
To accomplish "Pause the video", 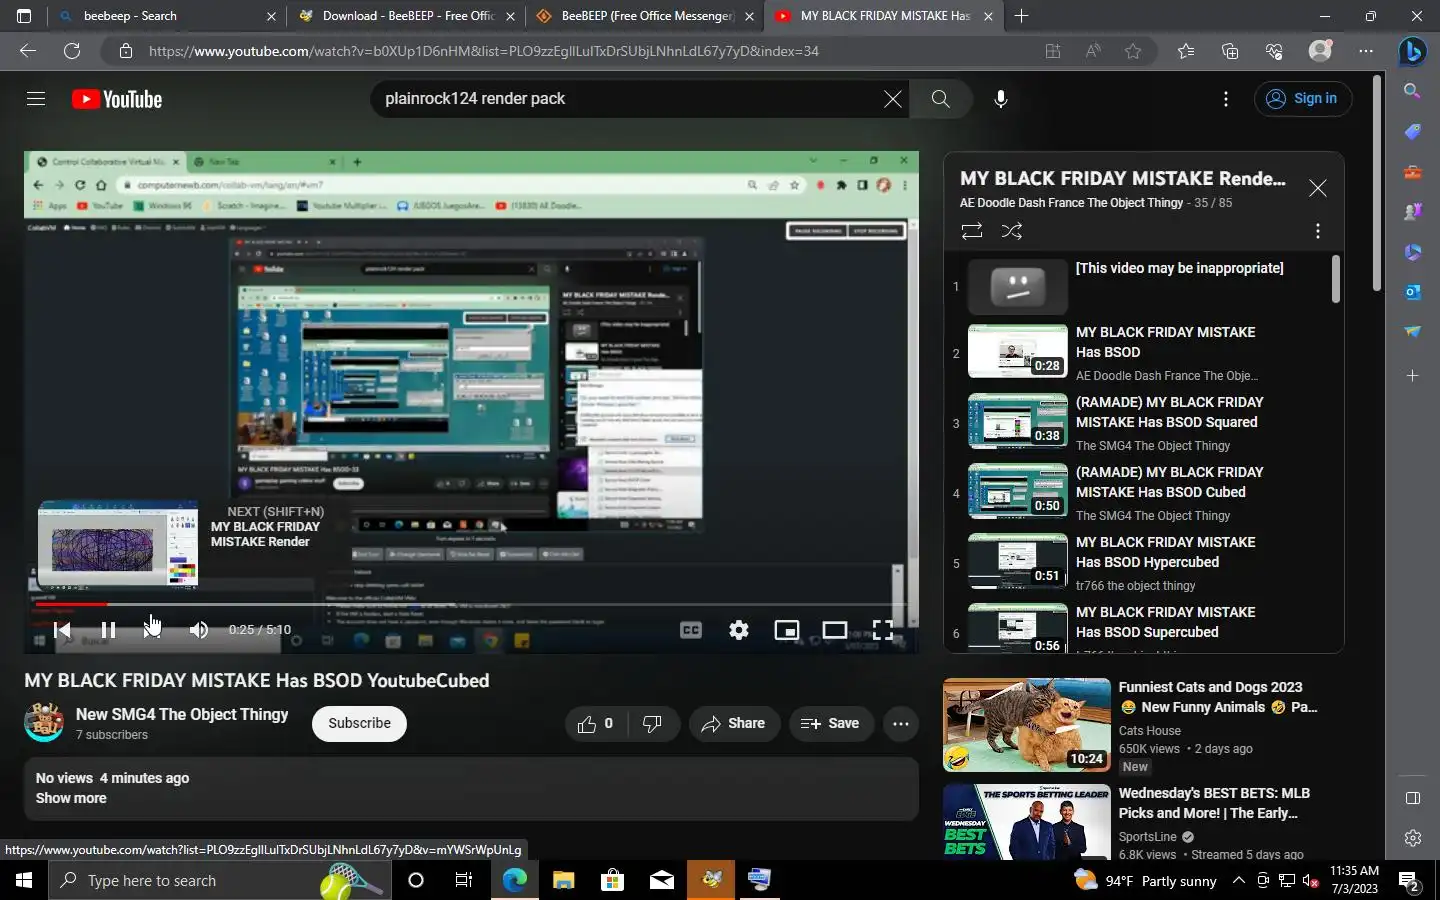I will click(x=108, y=630).
